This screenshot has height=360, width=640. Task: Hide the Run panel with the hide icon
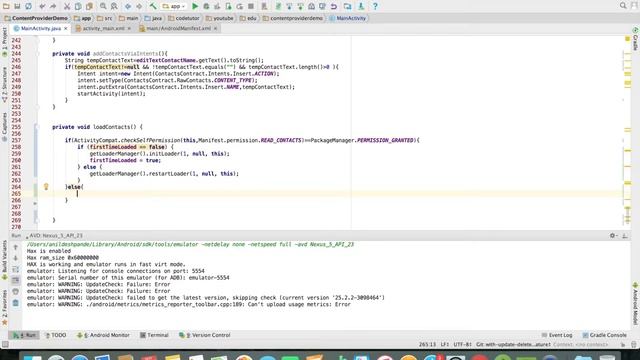[x=625, y=236]
